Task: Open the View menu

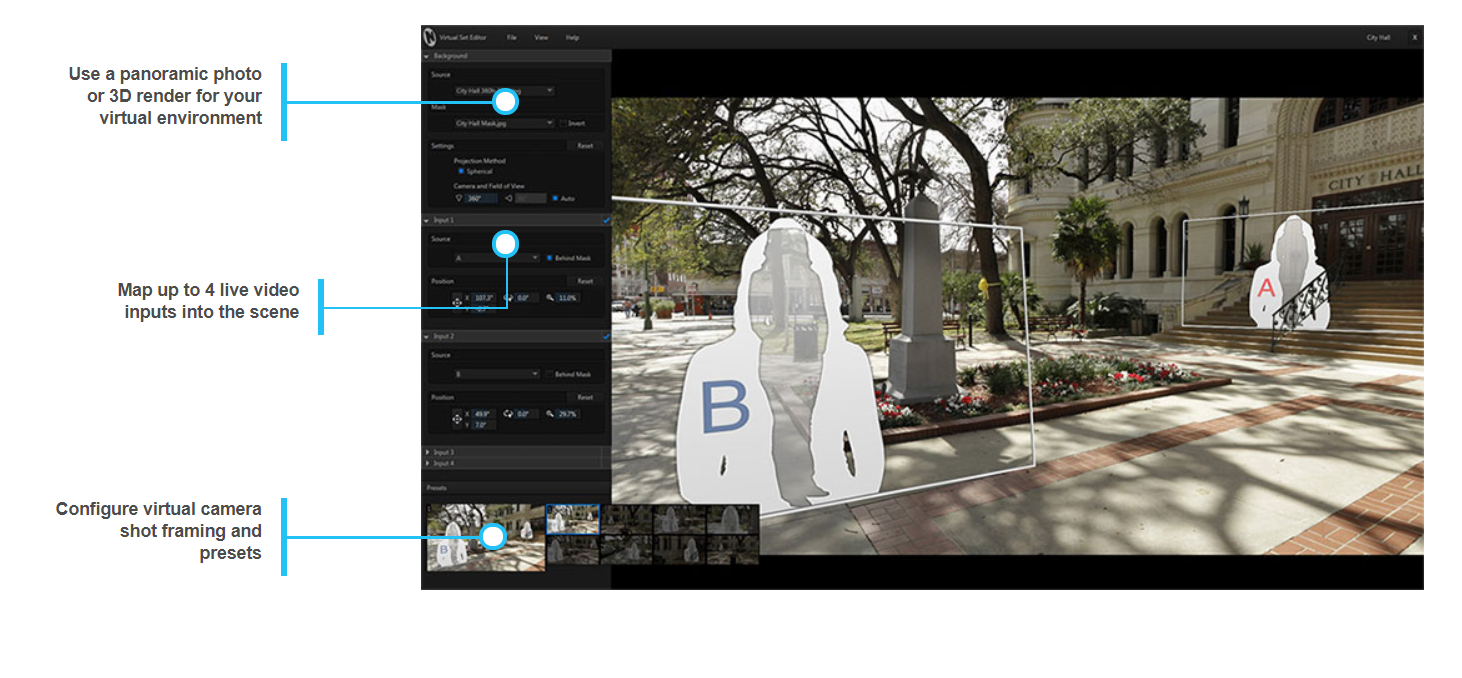Action: coord(541,37)
